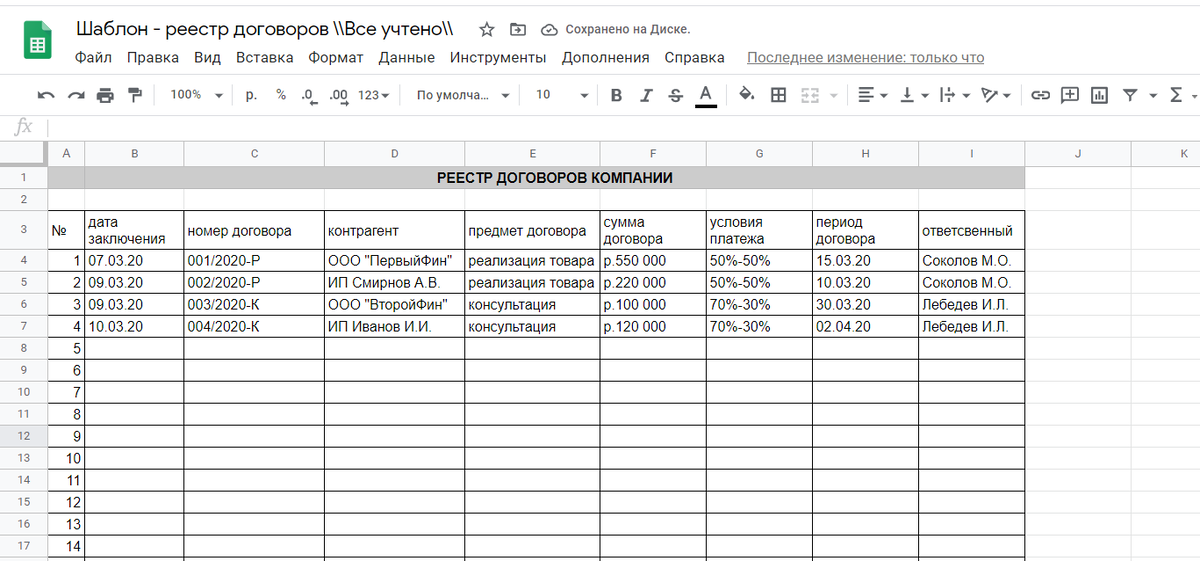Open the Вставка menu
This screenshot has width=1200, height=561.
tap(264, 58)
